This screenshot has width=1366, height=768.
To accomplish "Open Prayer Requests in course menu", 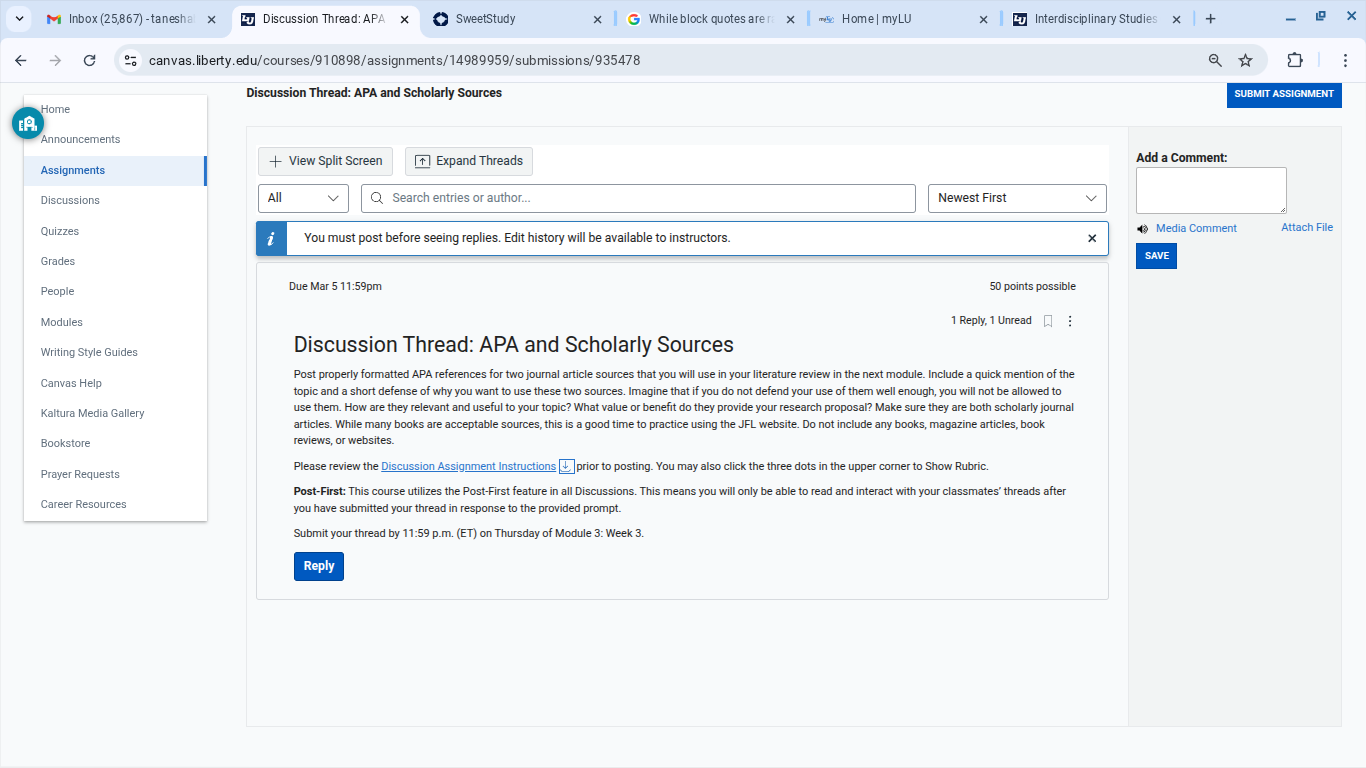I will pyautogui.click(x=80, y=474).
